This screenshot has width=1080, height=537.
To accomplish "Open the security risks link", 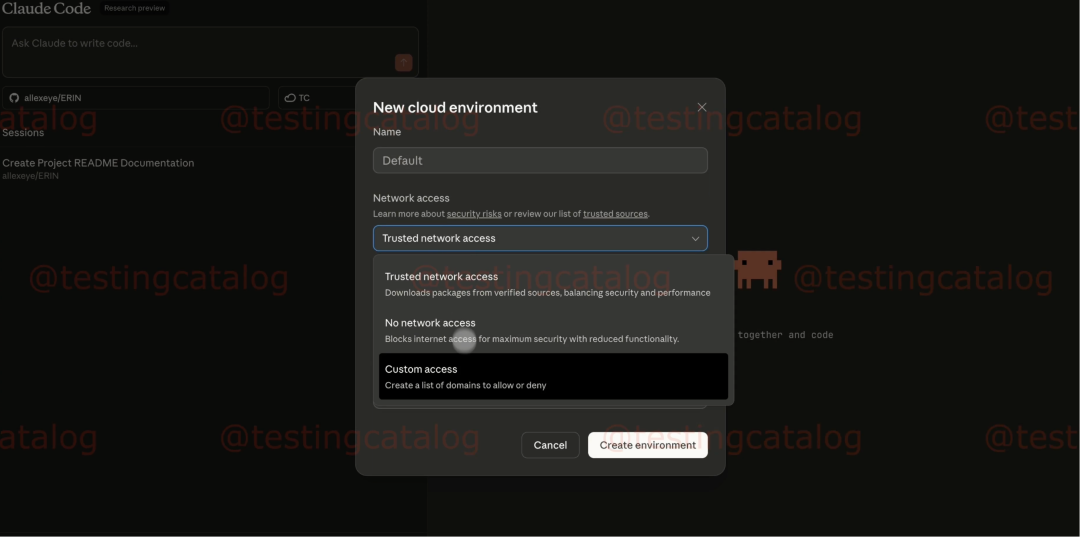I will tap(474, 214).
